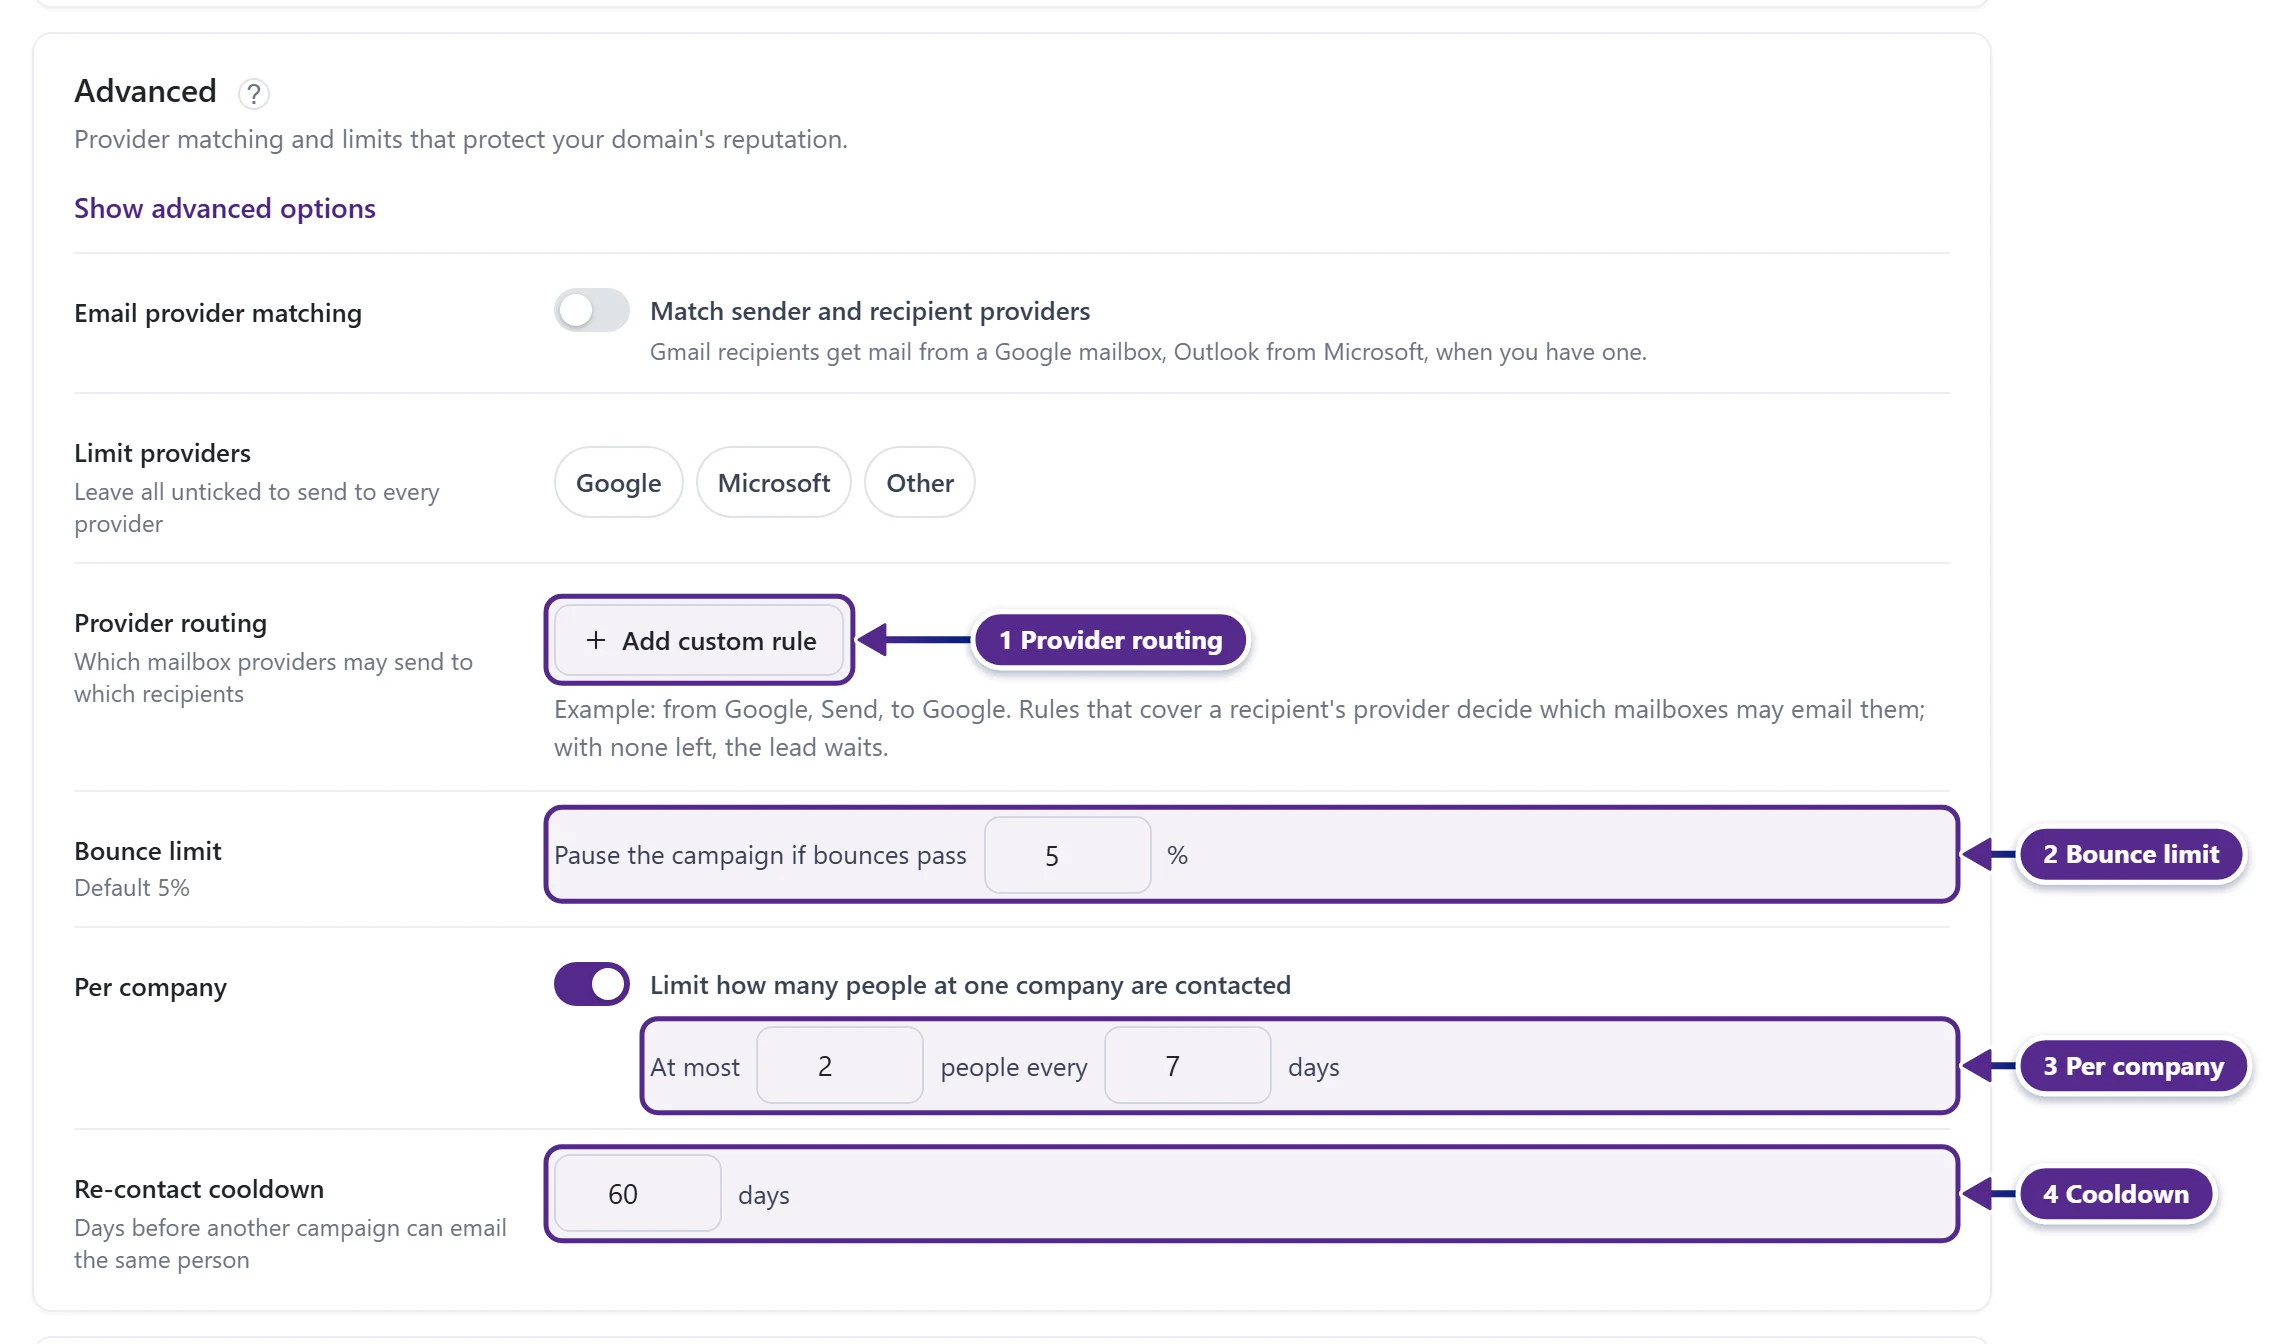Click the people per company count field
The height and width of the screenshot is (1344, 2280).
coord(840,1066)
